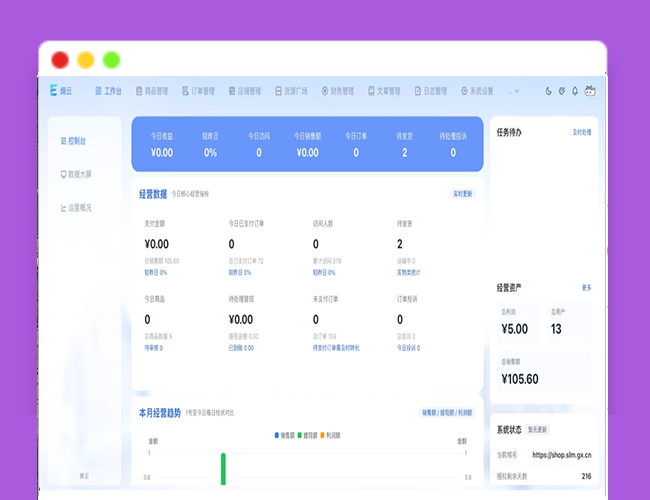Click the green bar in trend chart
Screen dimensions: 650x500
pyautogui.click(x=223, y=468)
